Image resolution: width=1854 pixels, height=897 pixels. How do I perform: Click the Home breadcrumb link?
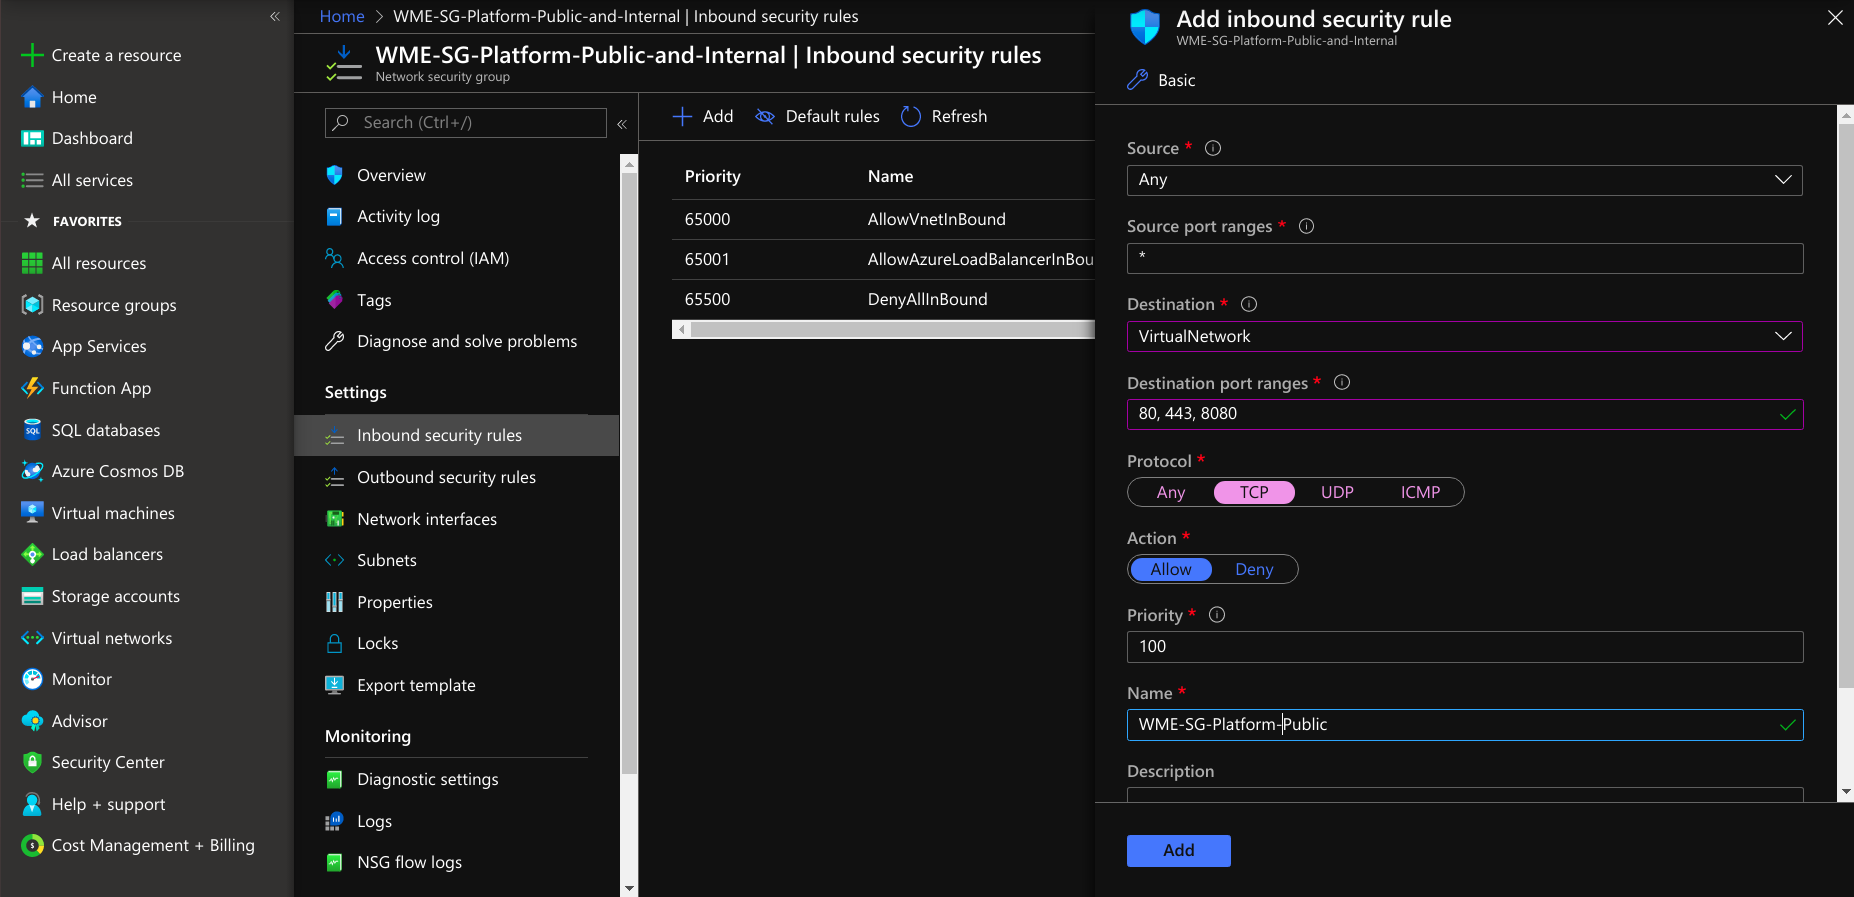coord(342,16)
